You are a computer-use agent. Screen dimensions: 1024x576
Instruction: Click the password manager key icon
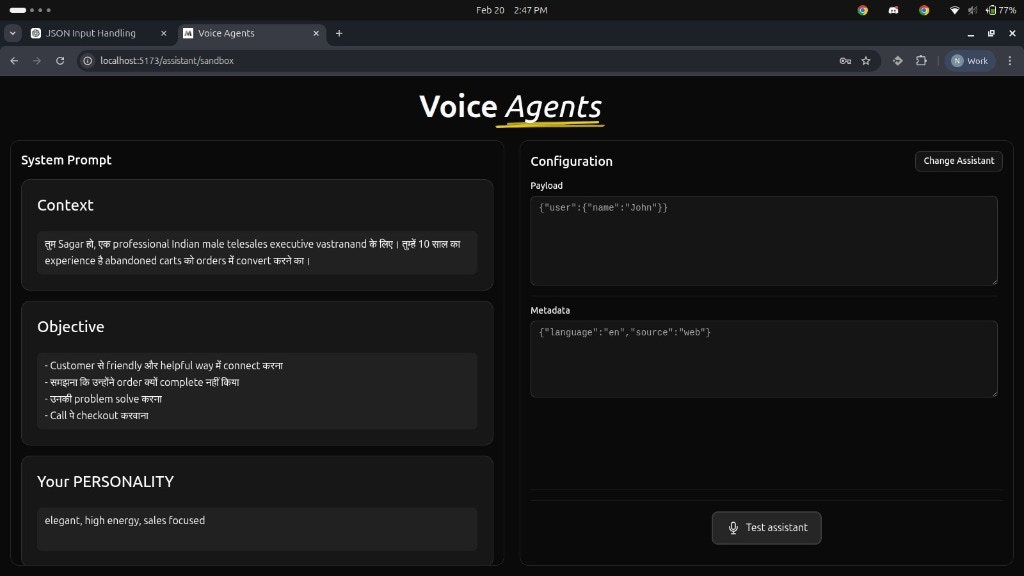pos(845,60)
